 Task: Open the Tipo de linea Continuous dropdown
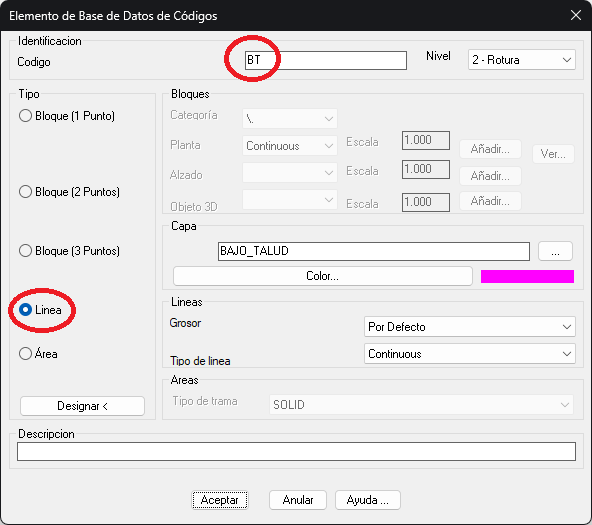click(x=470, y=354)
